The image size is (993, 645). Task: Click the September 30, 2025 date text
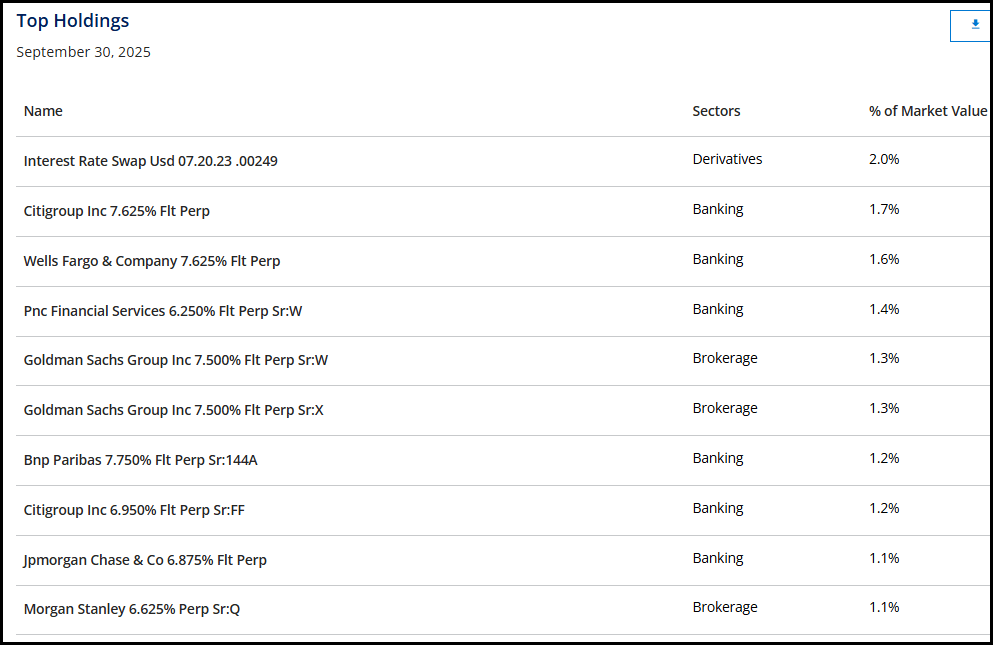[x=83, y=52]
